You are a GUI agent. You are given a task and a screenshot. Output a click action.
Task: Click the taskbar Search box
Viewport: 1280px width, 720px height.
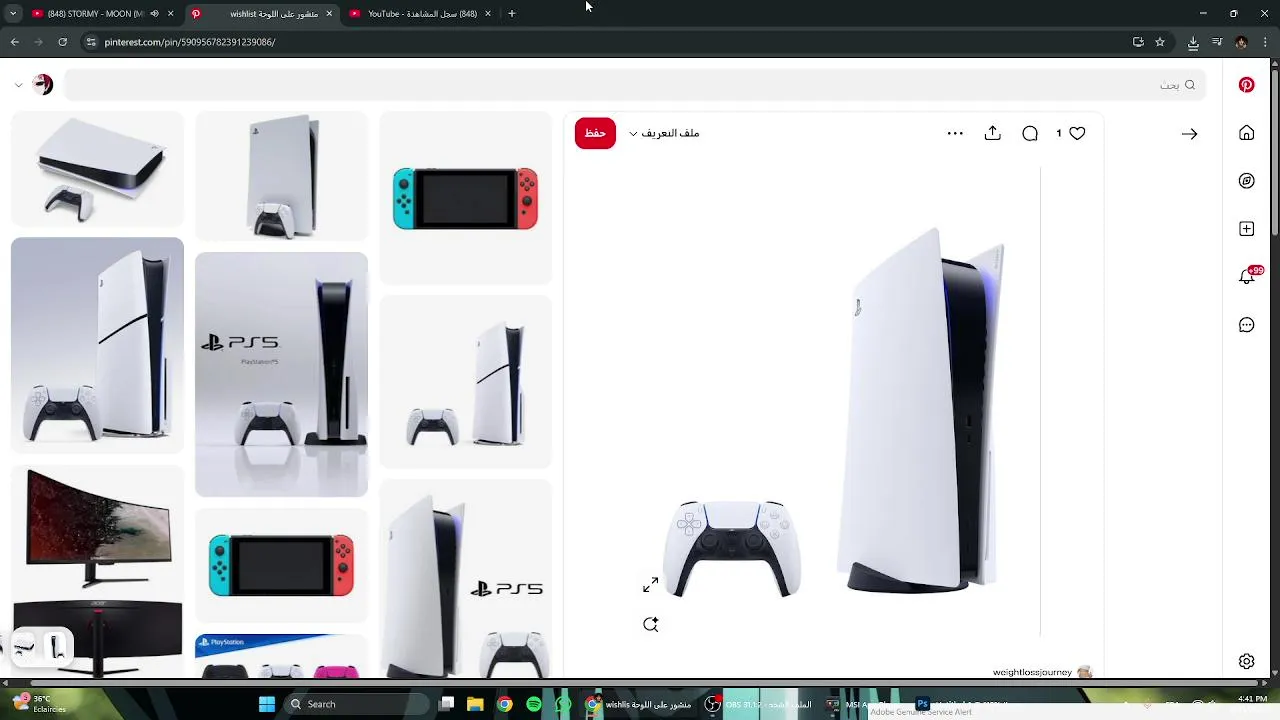click(355, 704)
